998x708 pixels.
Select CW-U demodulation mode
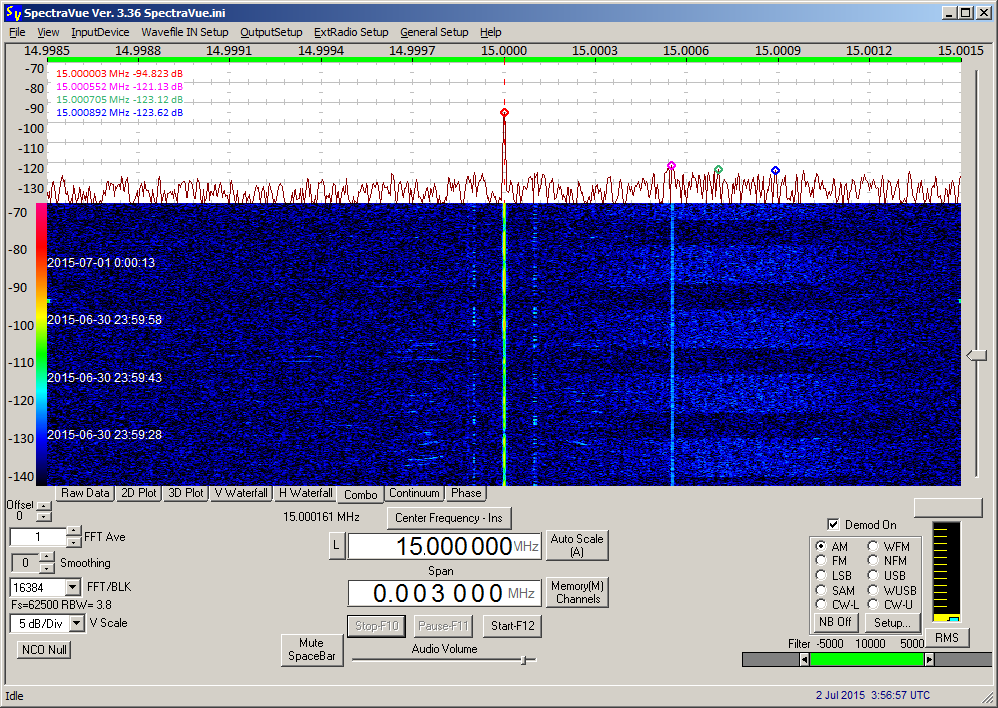pos(873,604)
